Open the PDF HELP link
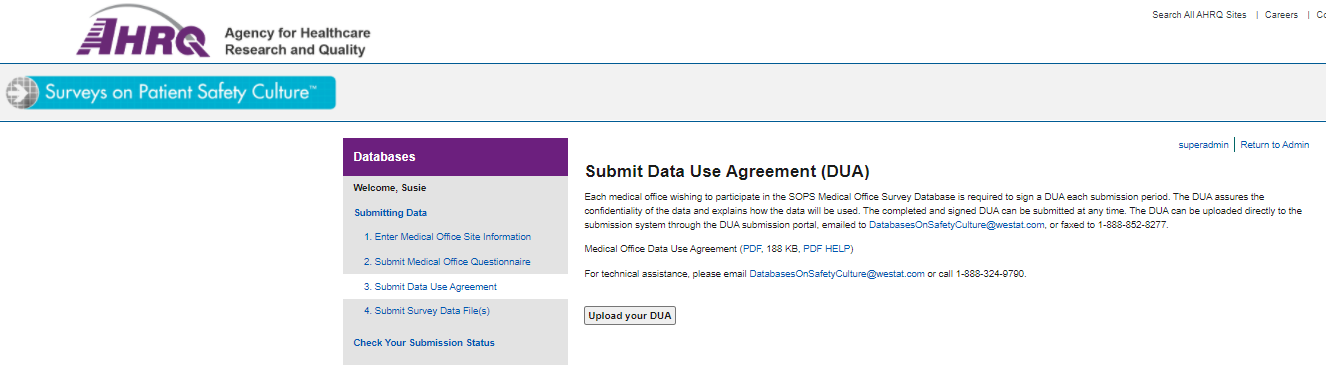This screenshot has height=365, width=1326. 828,248
